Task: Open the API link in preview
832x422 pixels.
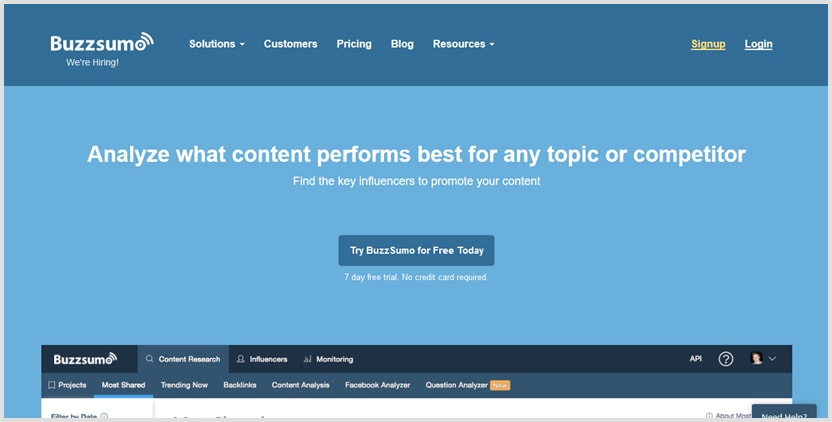Action: pyautogui.click(x=696, y=359)
